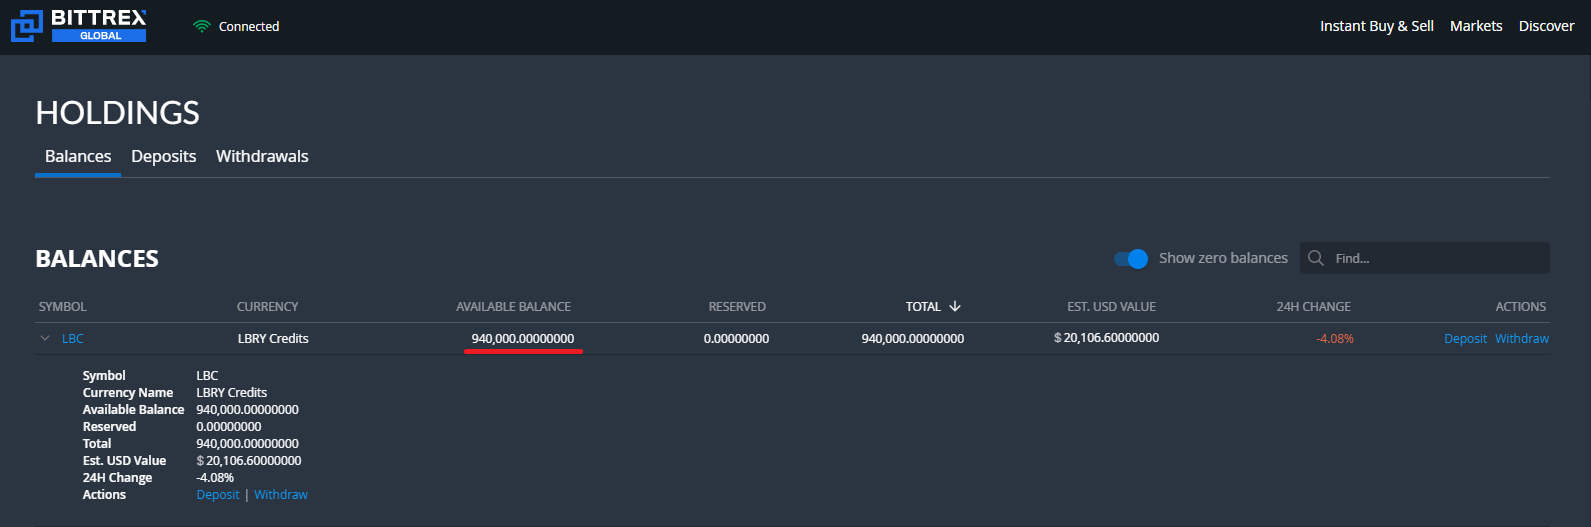Click reserved value 0.00000000 in row
Screen dimensions: 1591x527
click(736, 338)
